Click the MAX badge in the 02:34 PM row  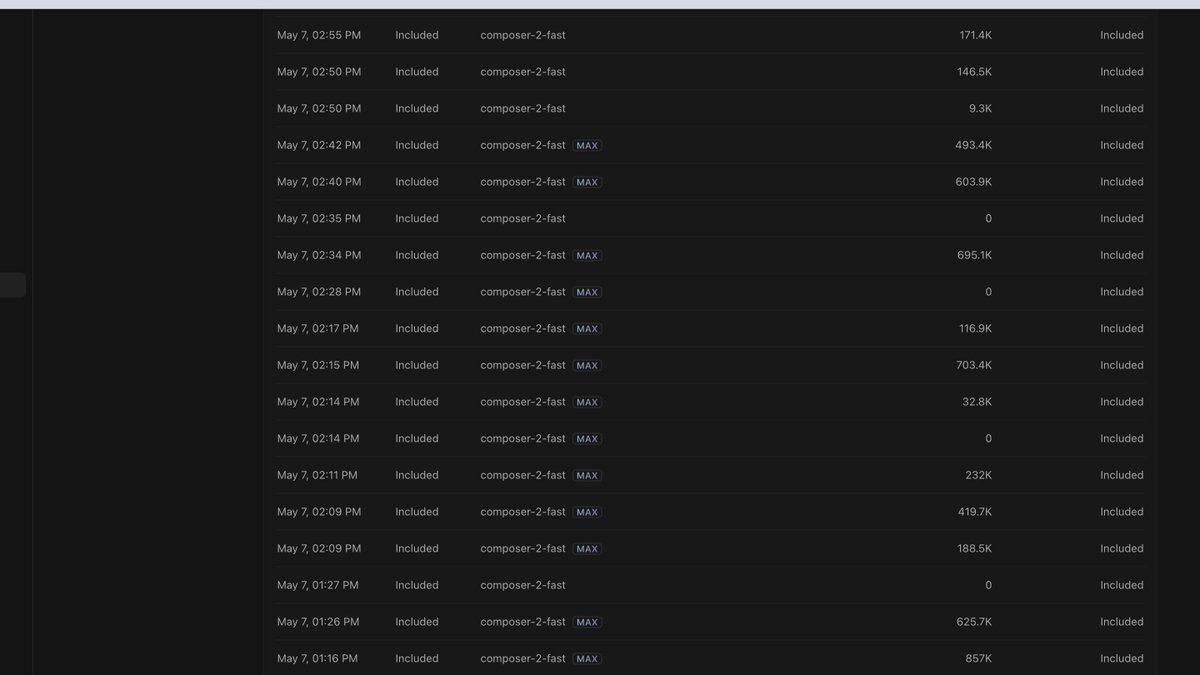tap(587, 255)
